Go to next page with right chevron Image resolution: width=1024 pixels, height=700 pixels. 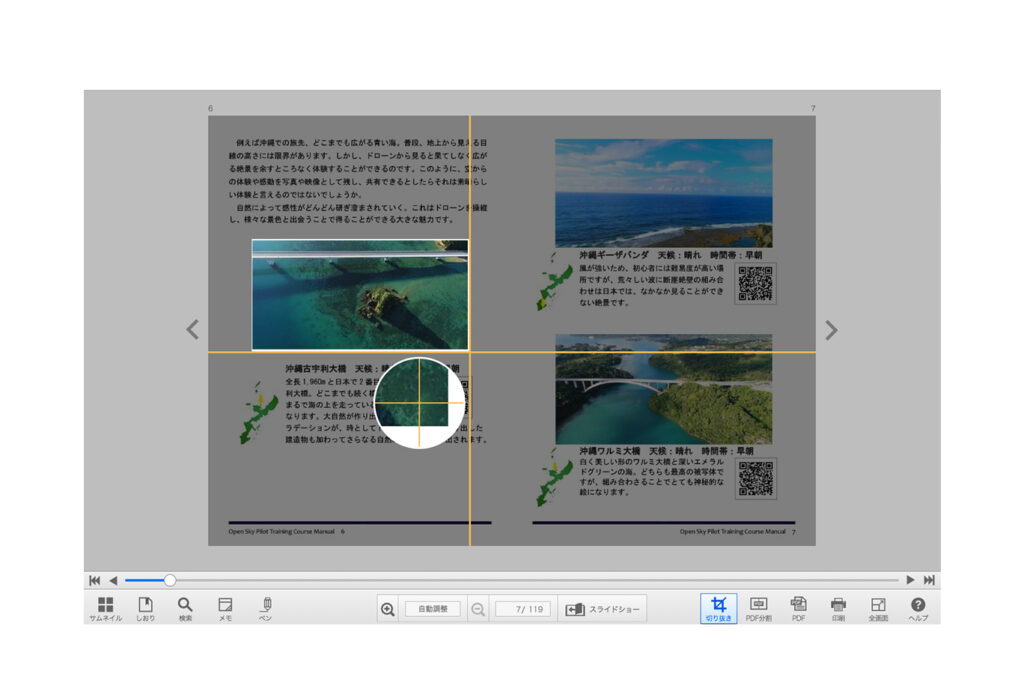coord(831,330)
